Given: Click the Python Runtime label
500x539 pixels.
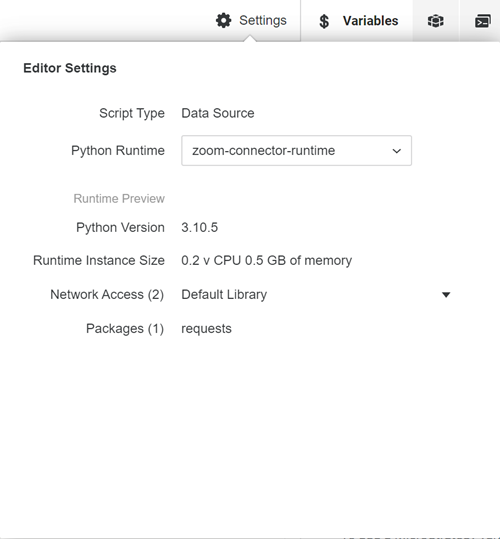Looking at the screenshot, I should [x=118, y=151].
